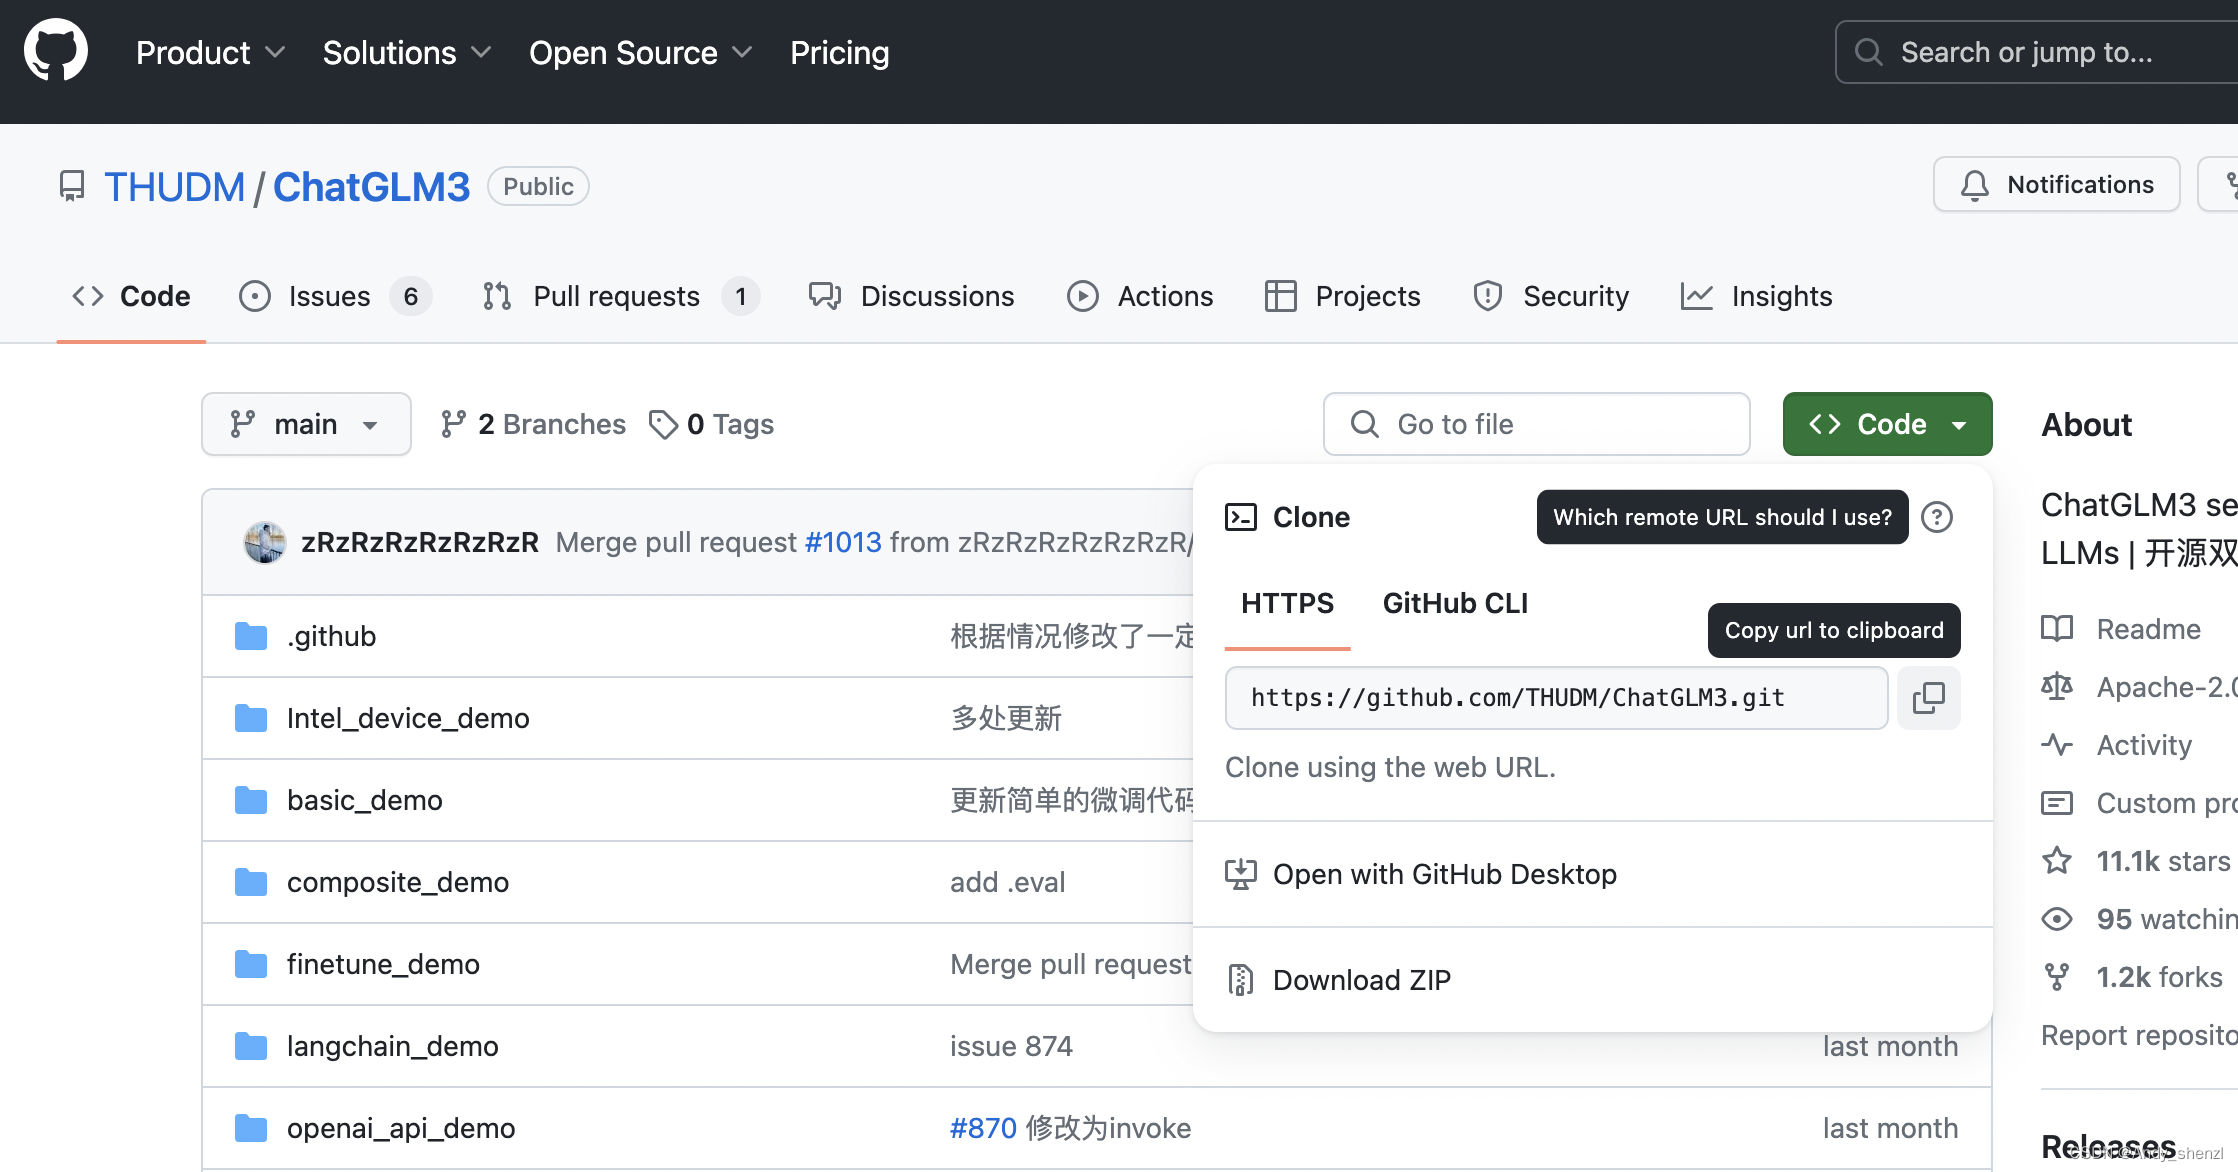Open the Open Source dropdown
This screenshot has width=2238, height=1172.
click(x=640, y=53)
